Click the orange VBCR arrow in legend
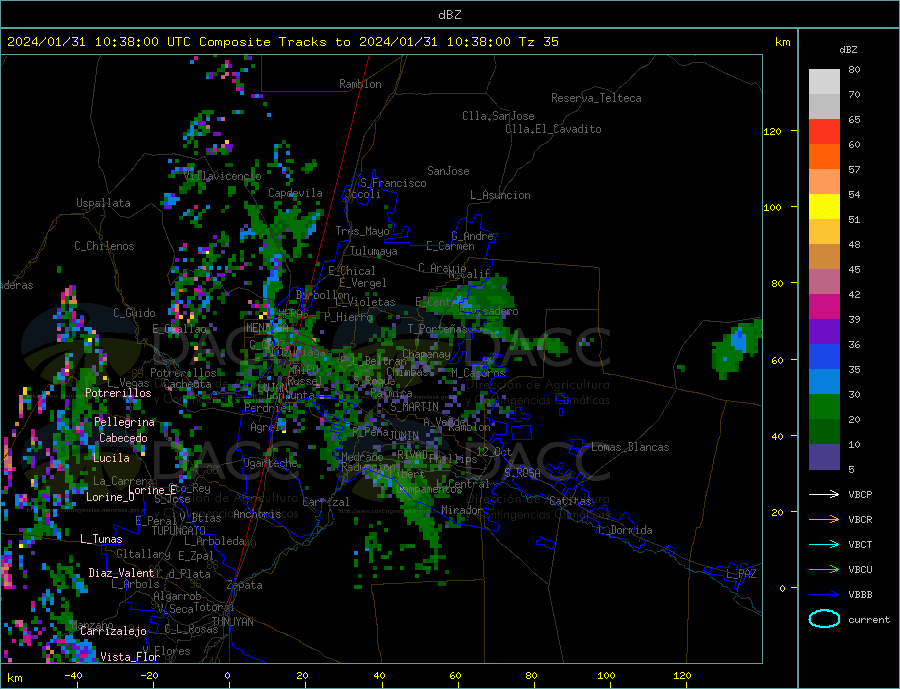900x689 pixels. [x=824, y=520]
